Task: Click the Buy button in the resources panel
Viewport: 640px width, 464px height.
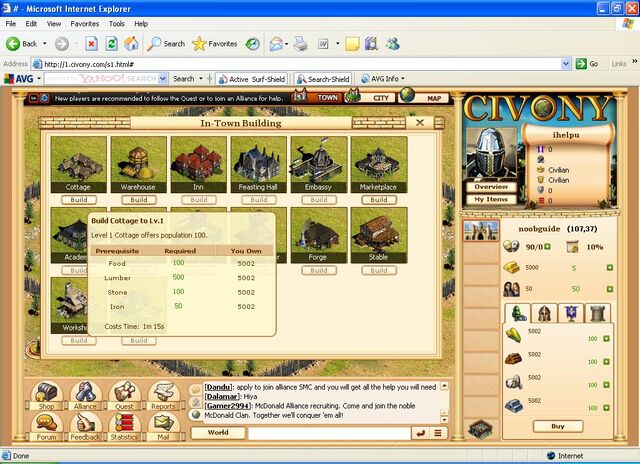Action: click(x=558, y=426)
